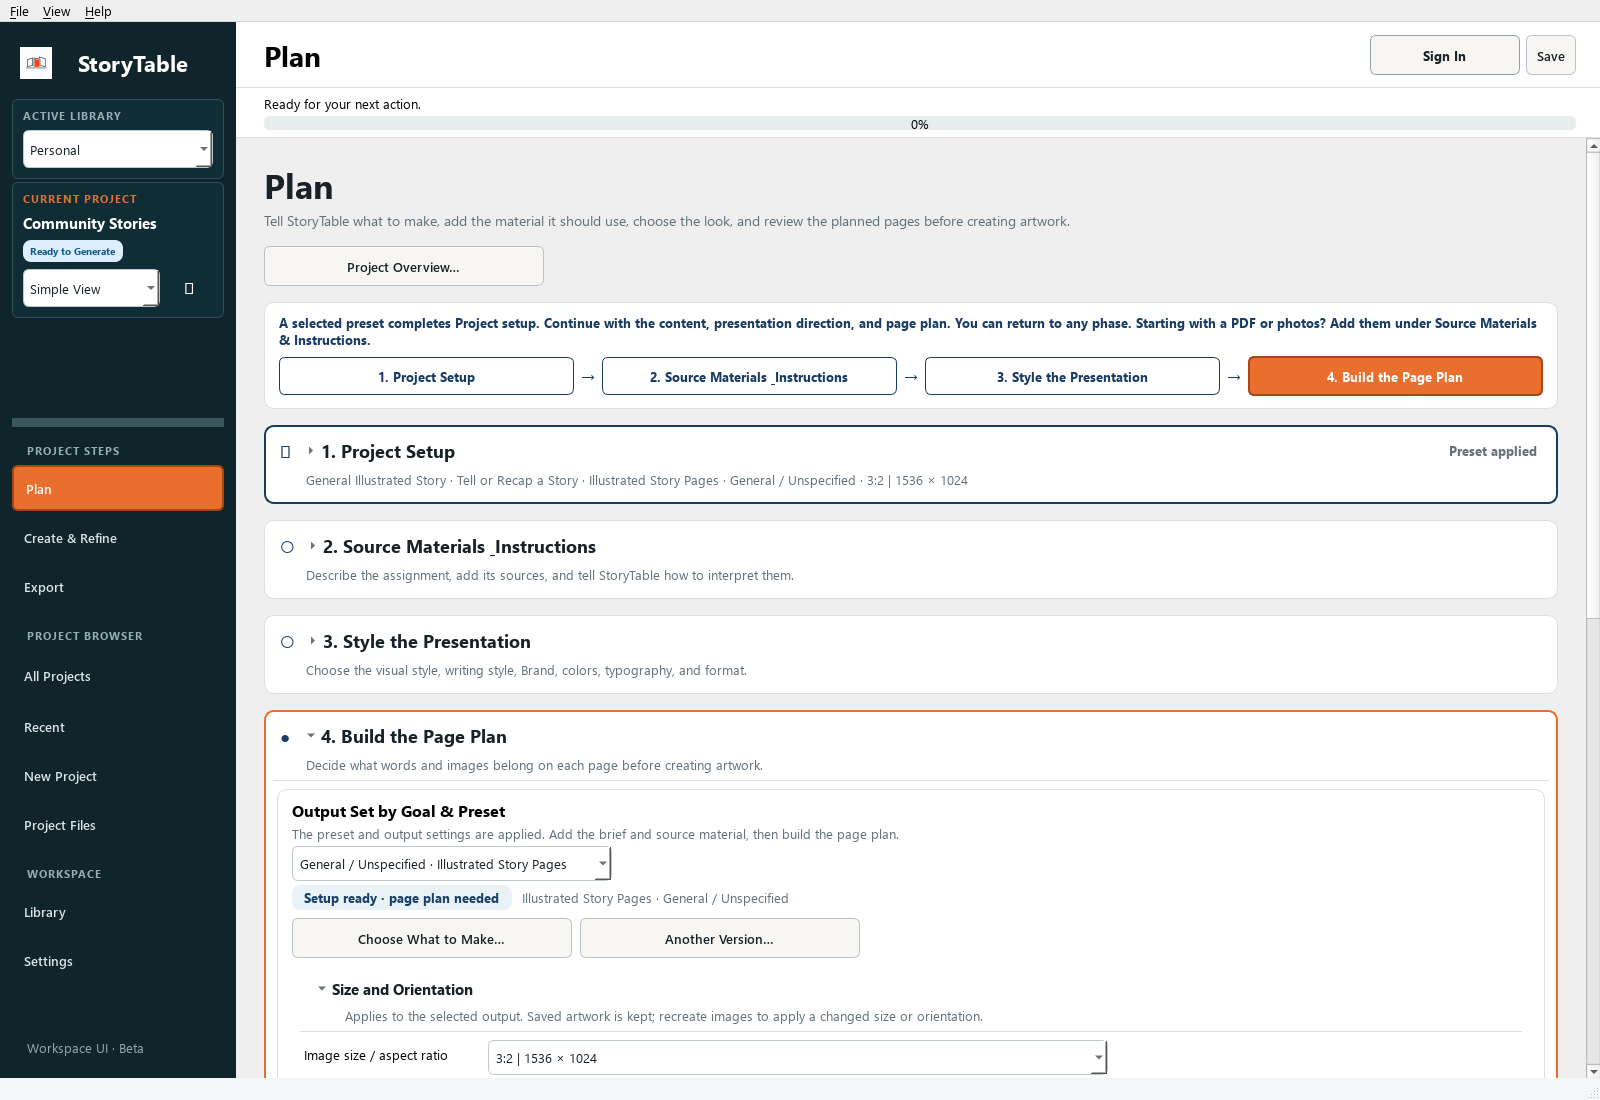Click the Setup ready page plan needed badge
Viewport: 1600px width, 1100px height.
click(x=401, y=898)
